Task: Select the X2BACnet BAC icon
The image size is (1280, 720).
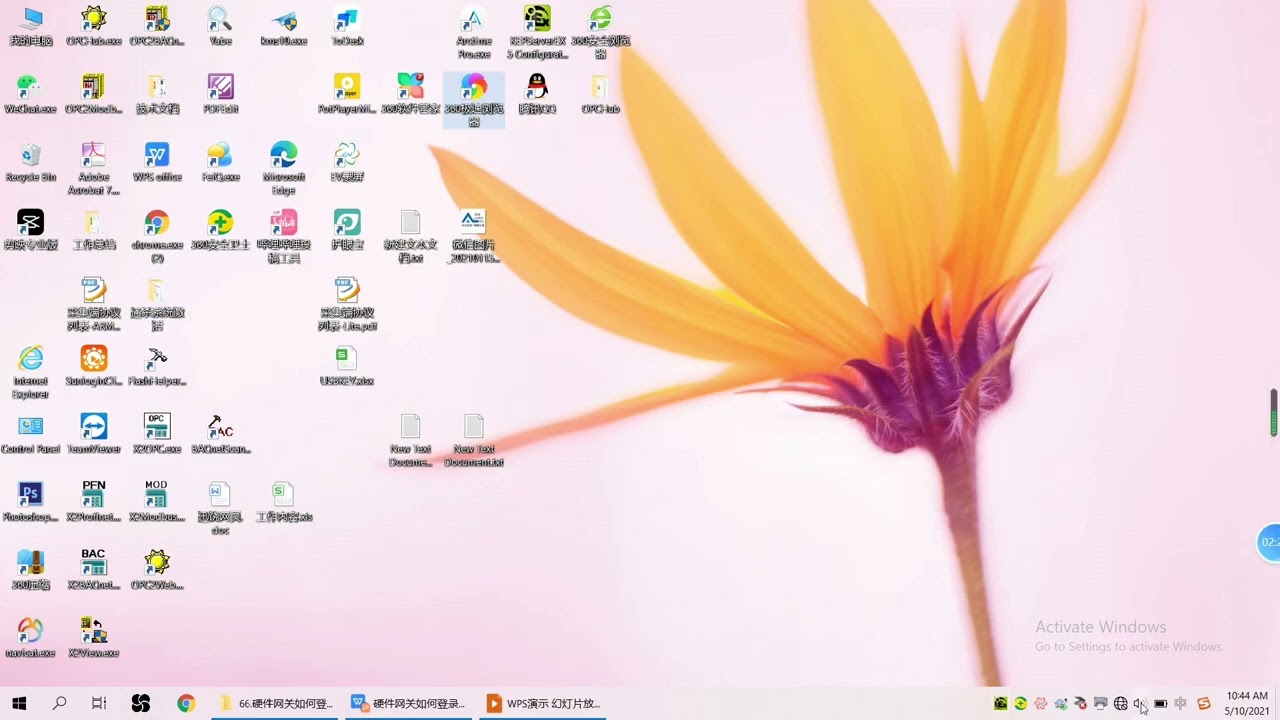Action: click(93, 570)
